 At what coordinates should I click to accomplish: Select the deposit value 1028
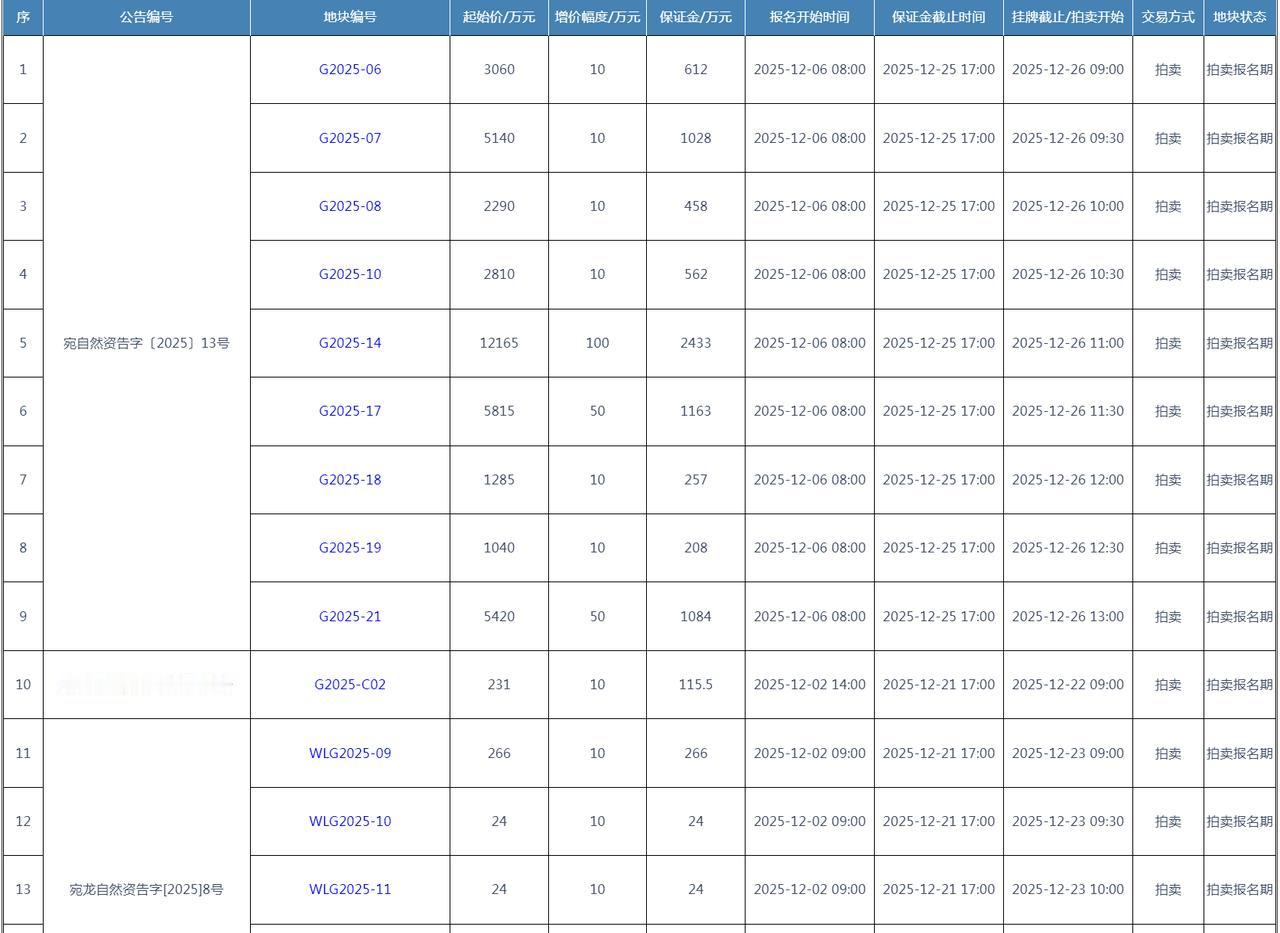pyautogui.click(x=696, y=138)
